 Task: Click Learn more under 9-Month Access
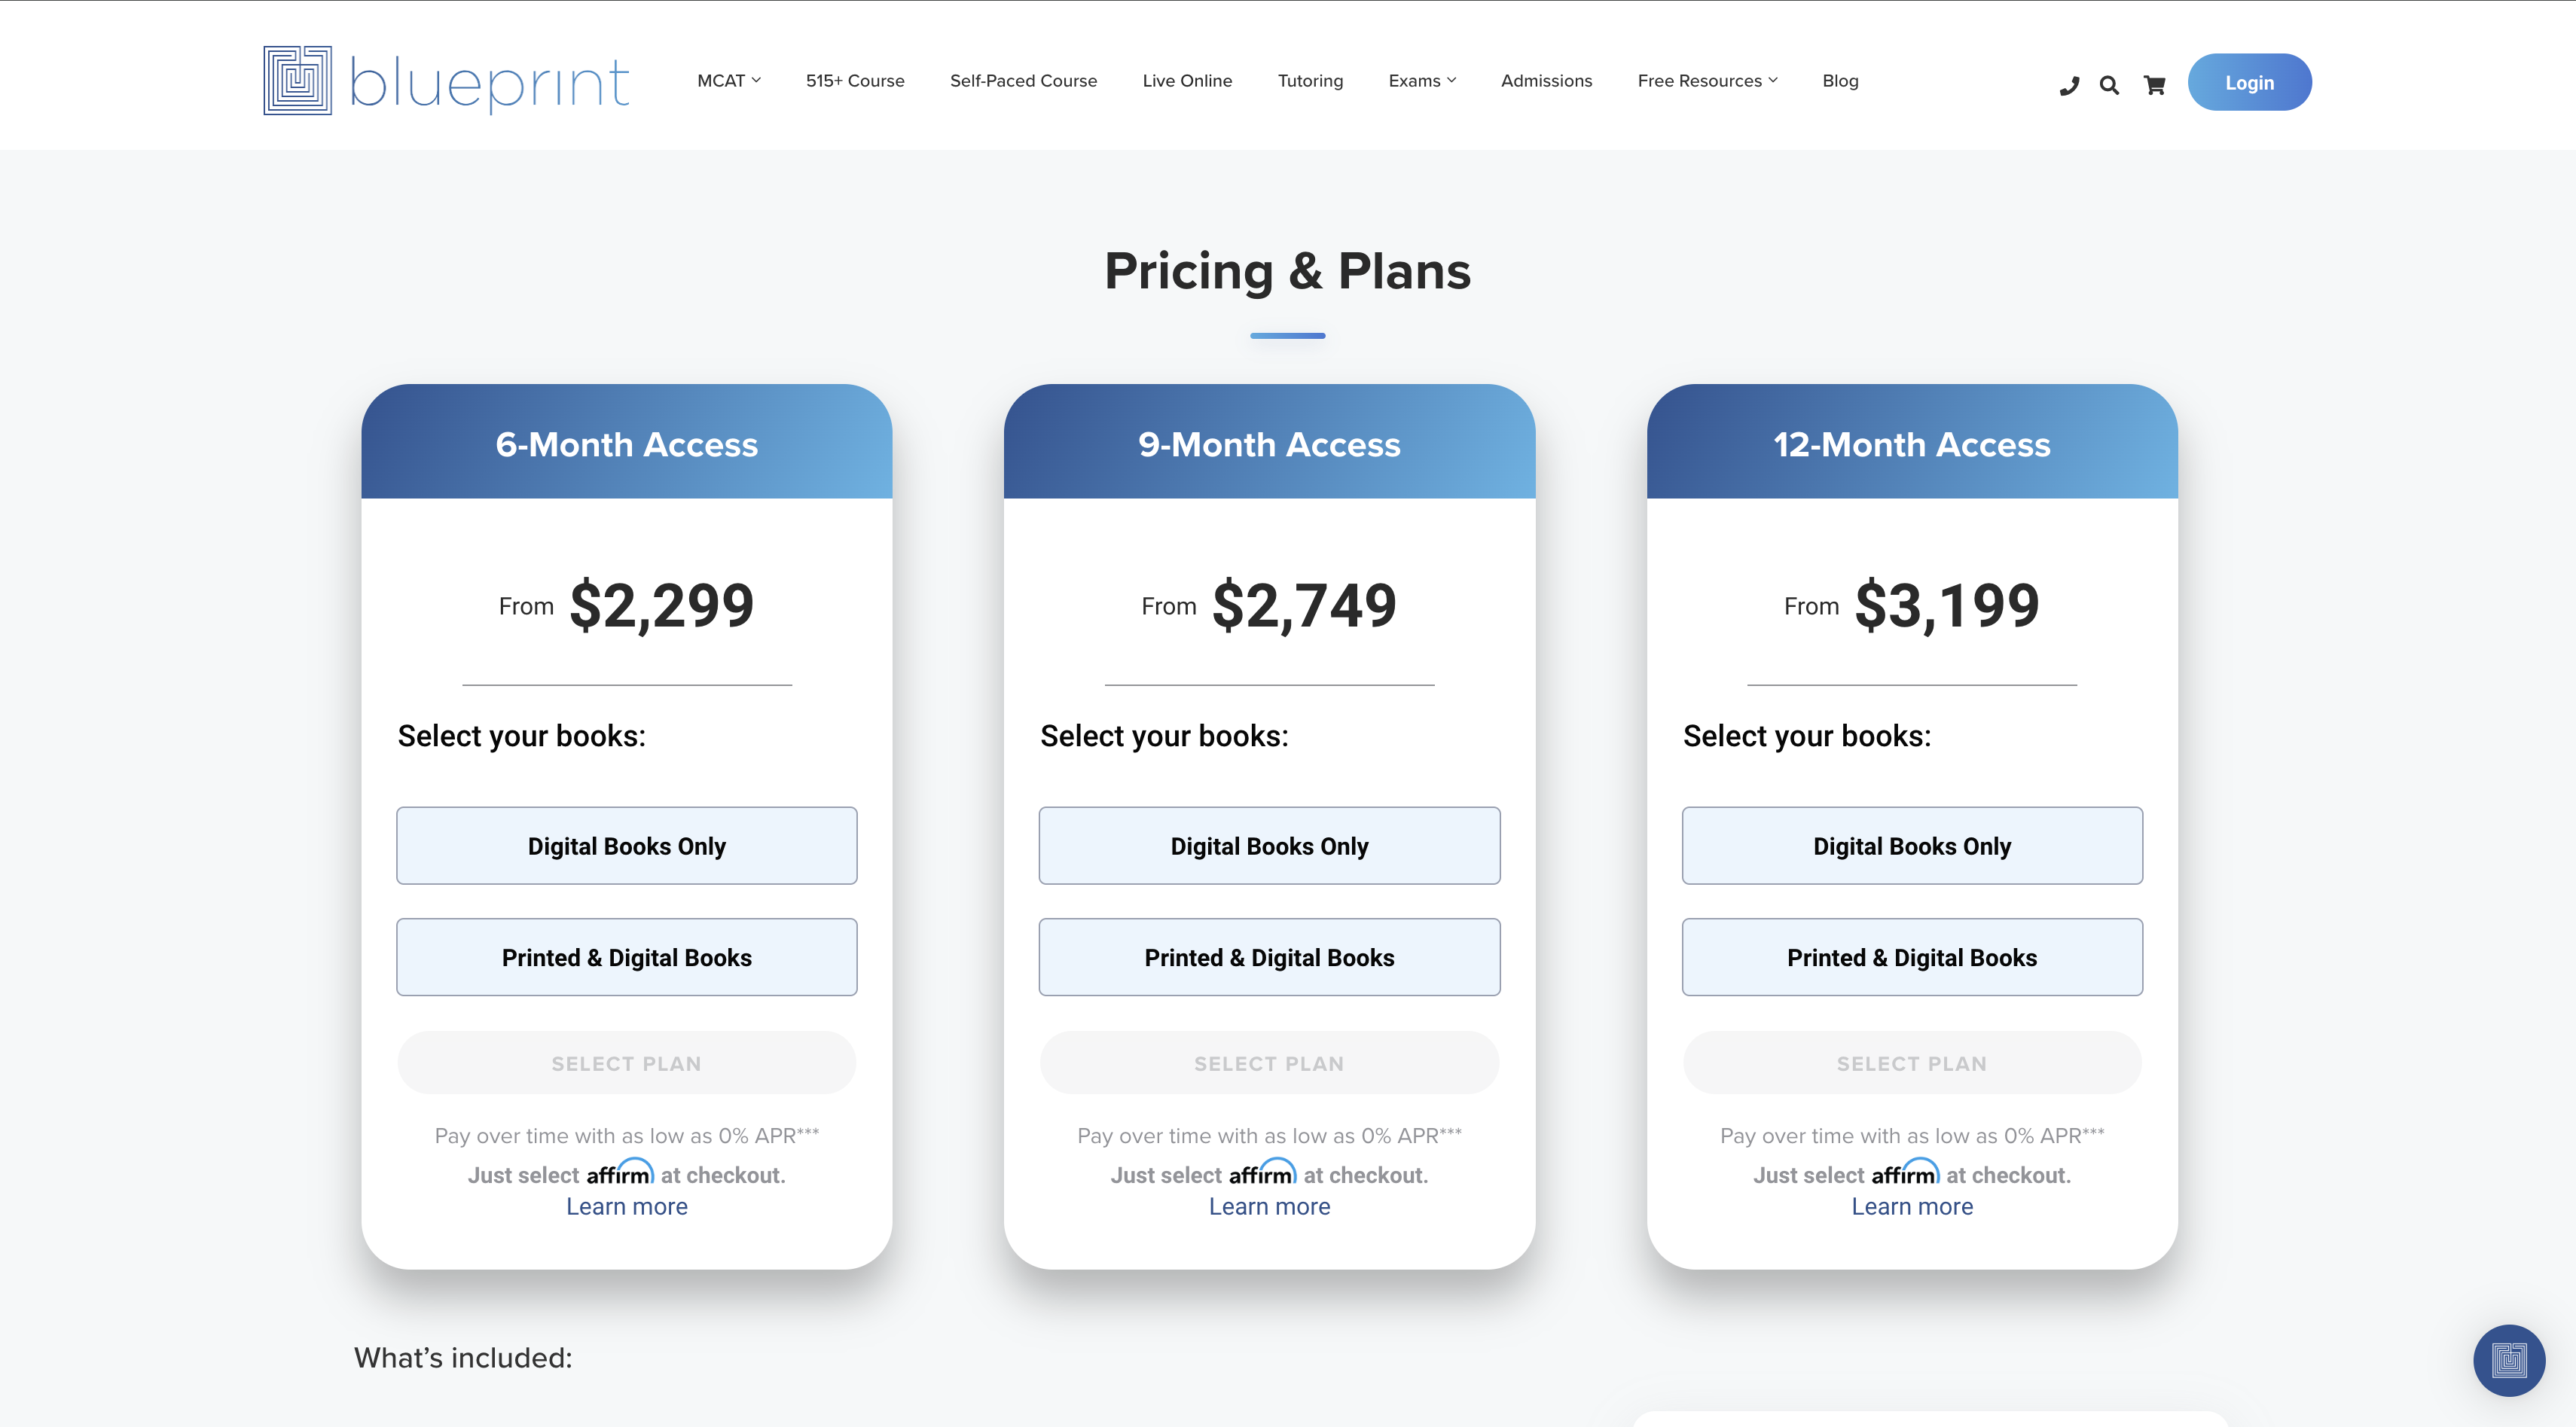click(x=1269, y=1206)
